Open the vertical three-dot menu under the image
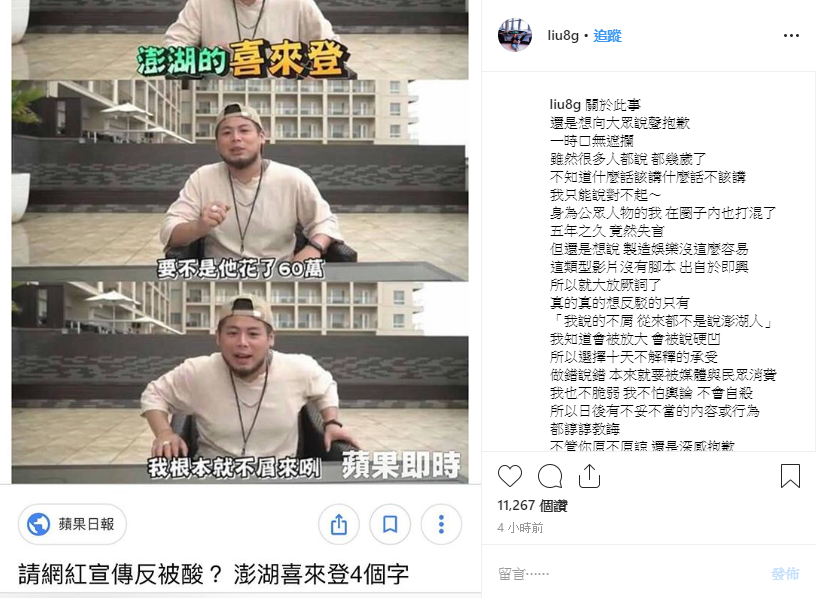 [441, 524]
